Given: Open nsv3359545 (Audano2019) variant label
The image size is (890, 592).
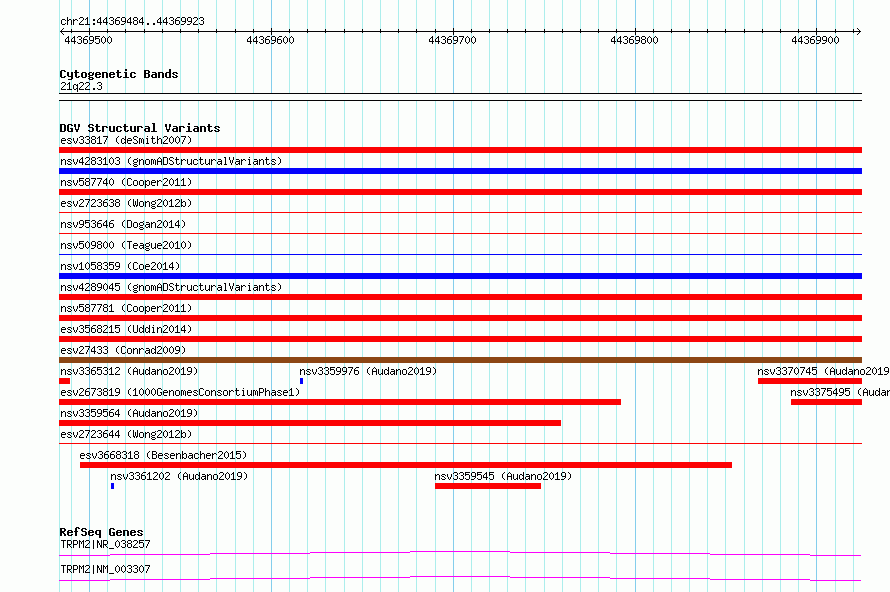Looking at the screenshot, I should [503, 476].
